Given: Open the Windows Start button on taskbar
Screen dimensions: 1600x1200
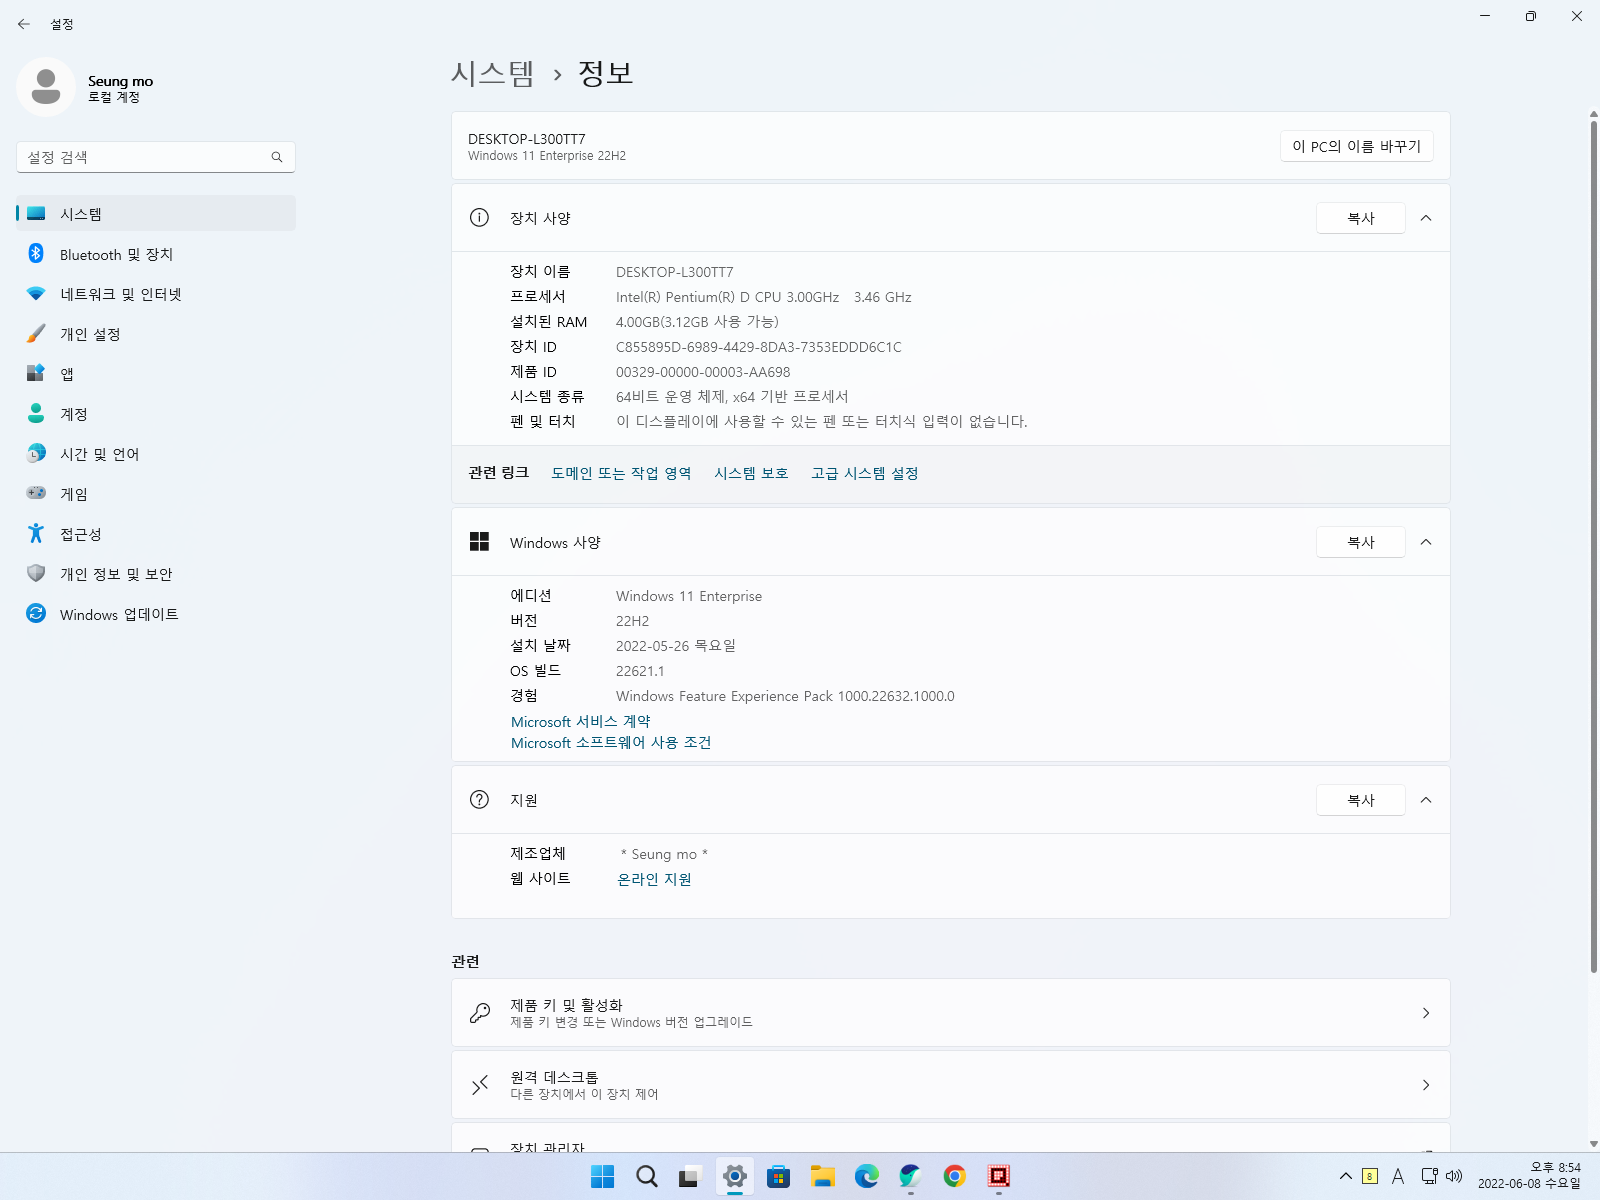Looking at the screenshot, I should pos(603,1177).
